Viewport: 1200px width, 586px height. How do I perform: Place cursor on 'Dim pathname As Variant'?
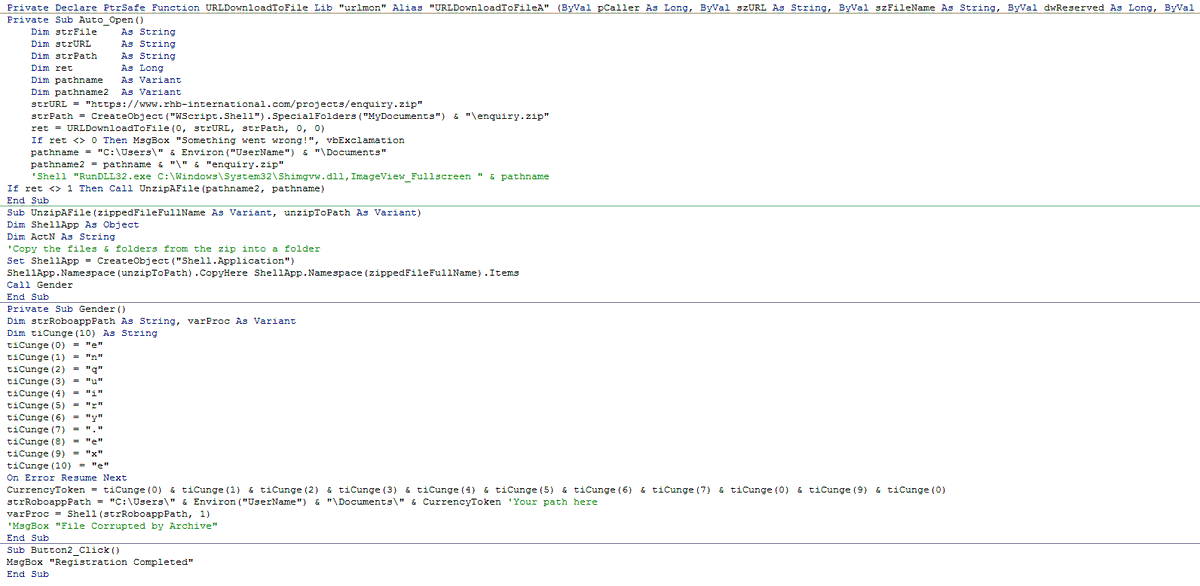click(x=106, y=80)
